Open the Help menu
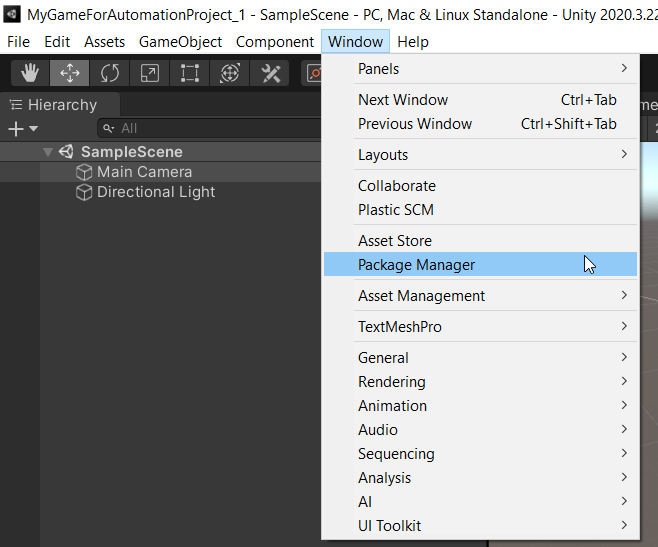The width and height of the screenshot is (658, 547). coord(413,42)
